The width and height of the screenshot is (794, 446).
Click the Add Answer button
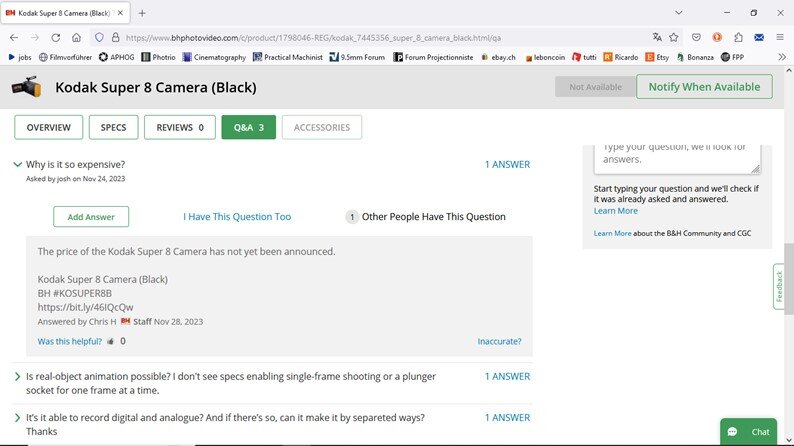[91, 217]
